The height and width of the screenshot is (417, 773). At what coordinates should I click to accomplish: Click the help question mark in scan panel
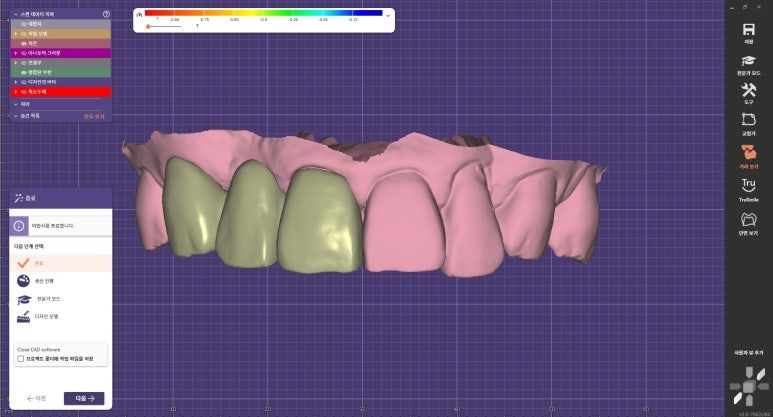106,14
